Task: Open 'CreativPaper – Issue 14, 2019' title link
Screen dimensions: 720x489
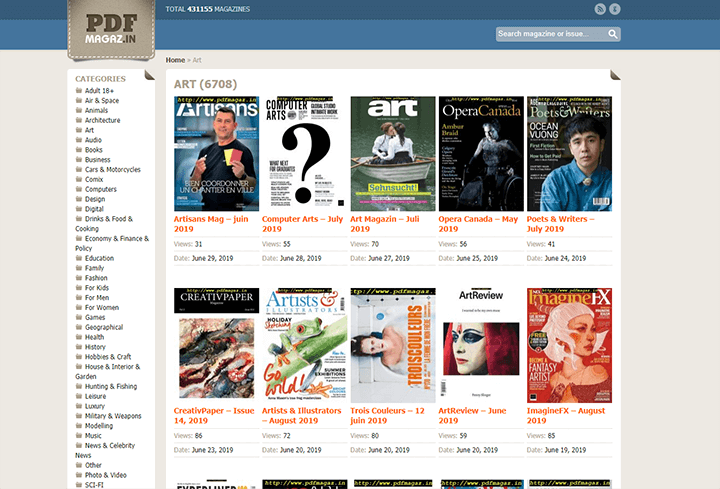Action: click(x=214, y=416)
